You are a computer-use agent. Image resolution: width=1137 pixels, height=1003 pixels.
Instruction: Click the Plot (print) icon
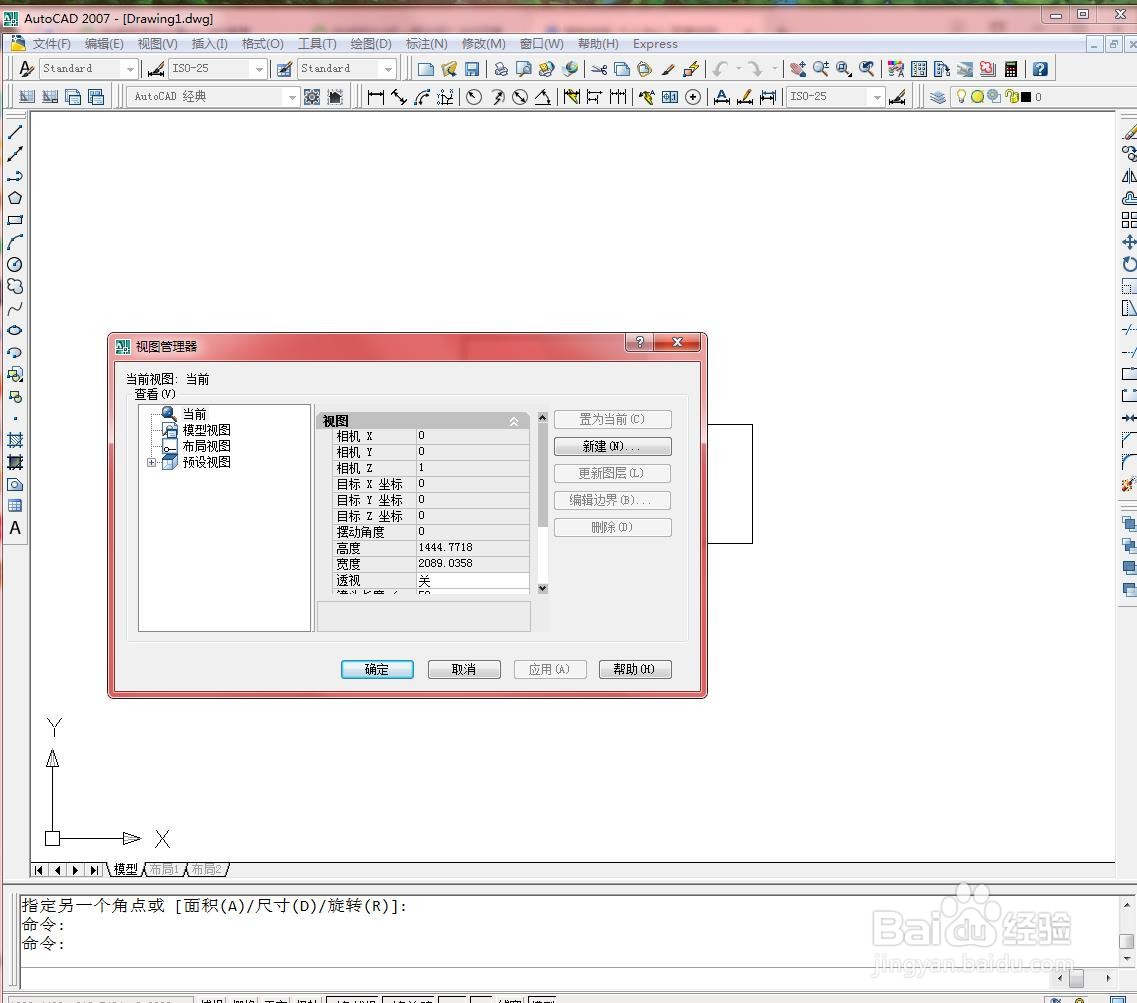(500, 69)
